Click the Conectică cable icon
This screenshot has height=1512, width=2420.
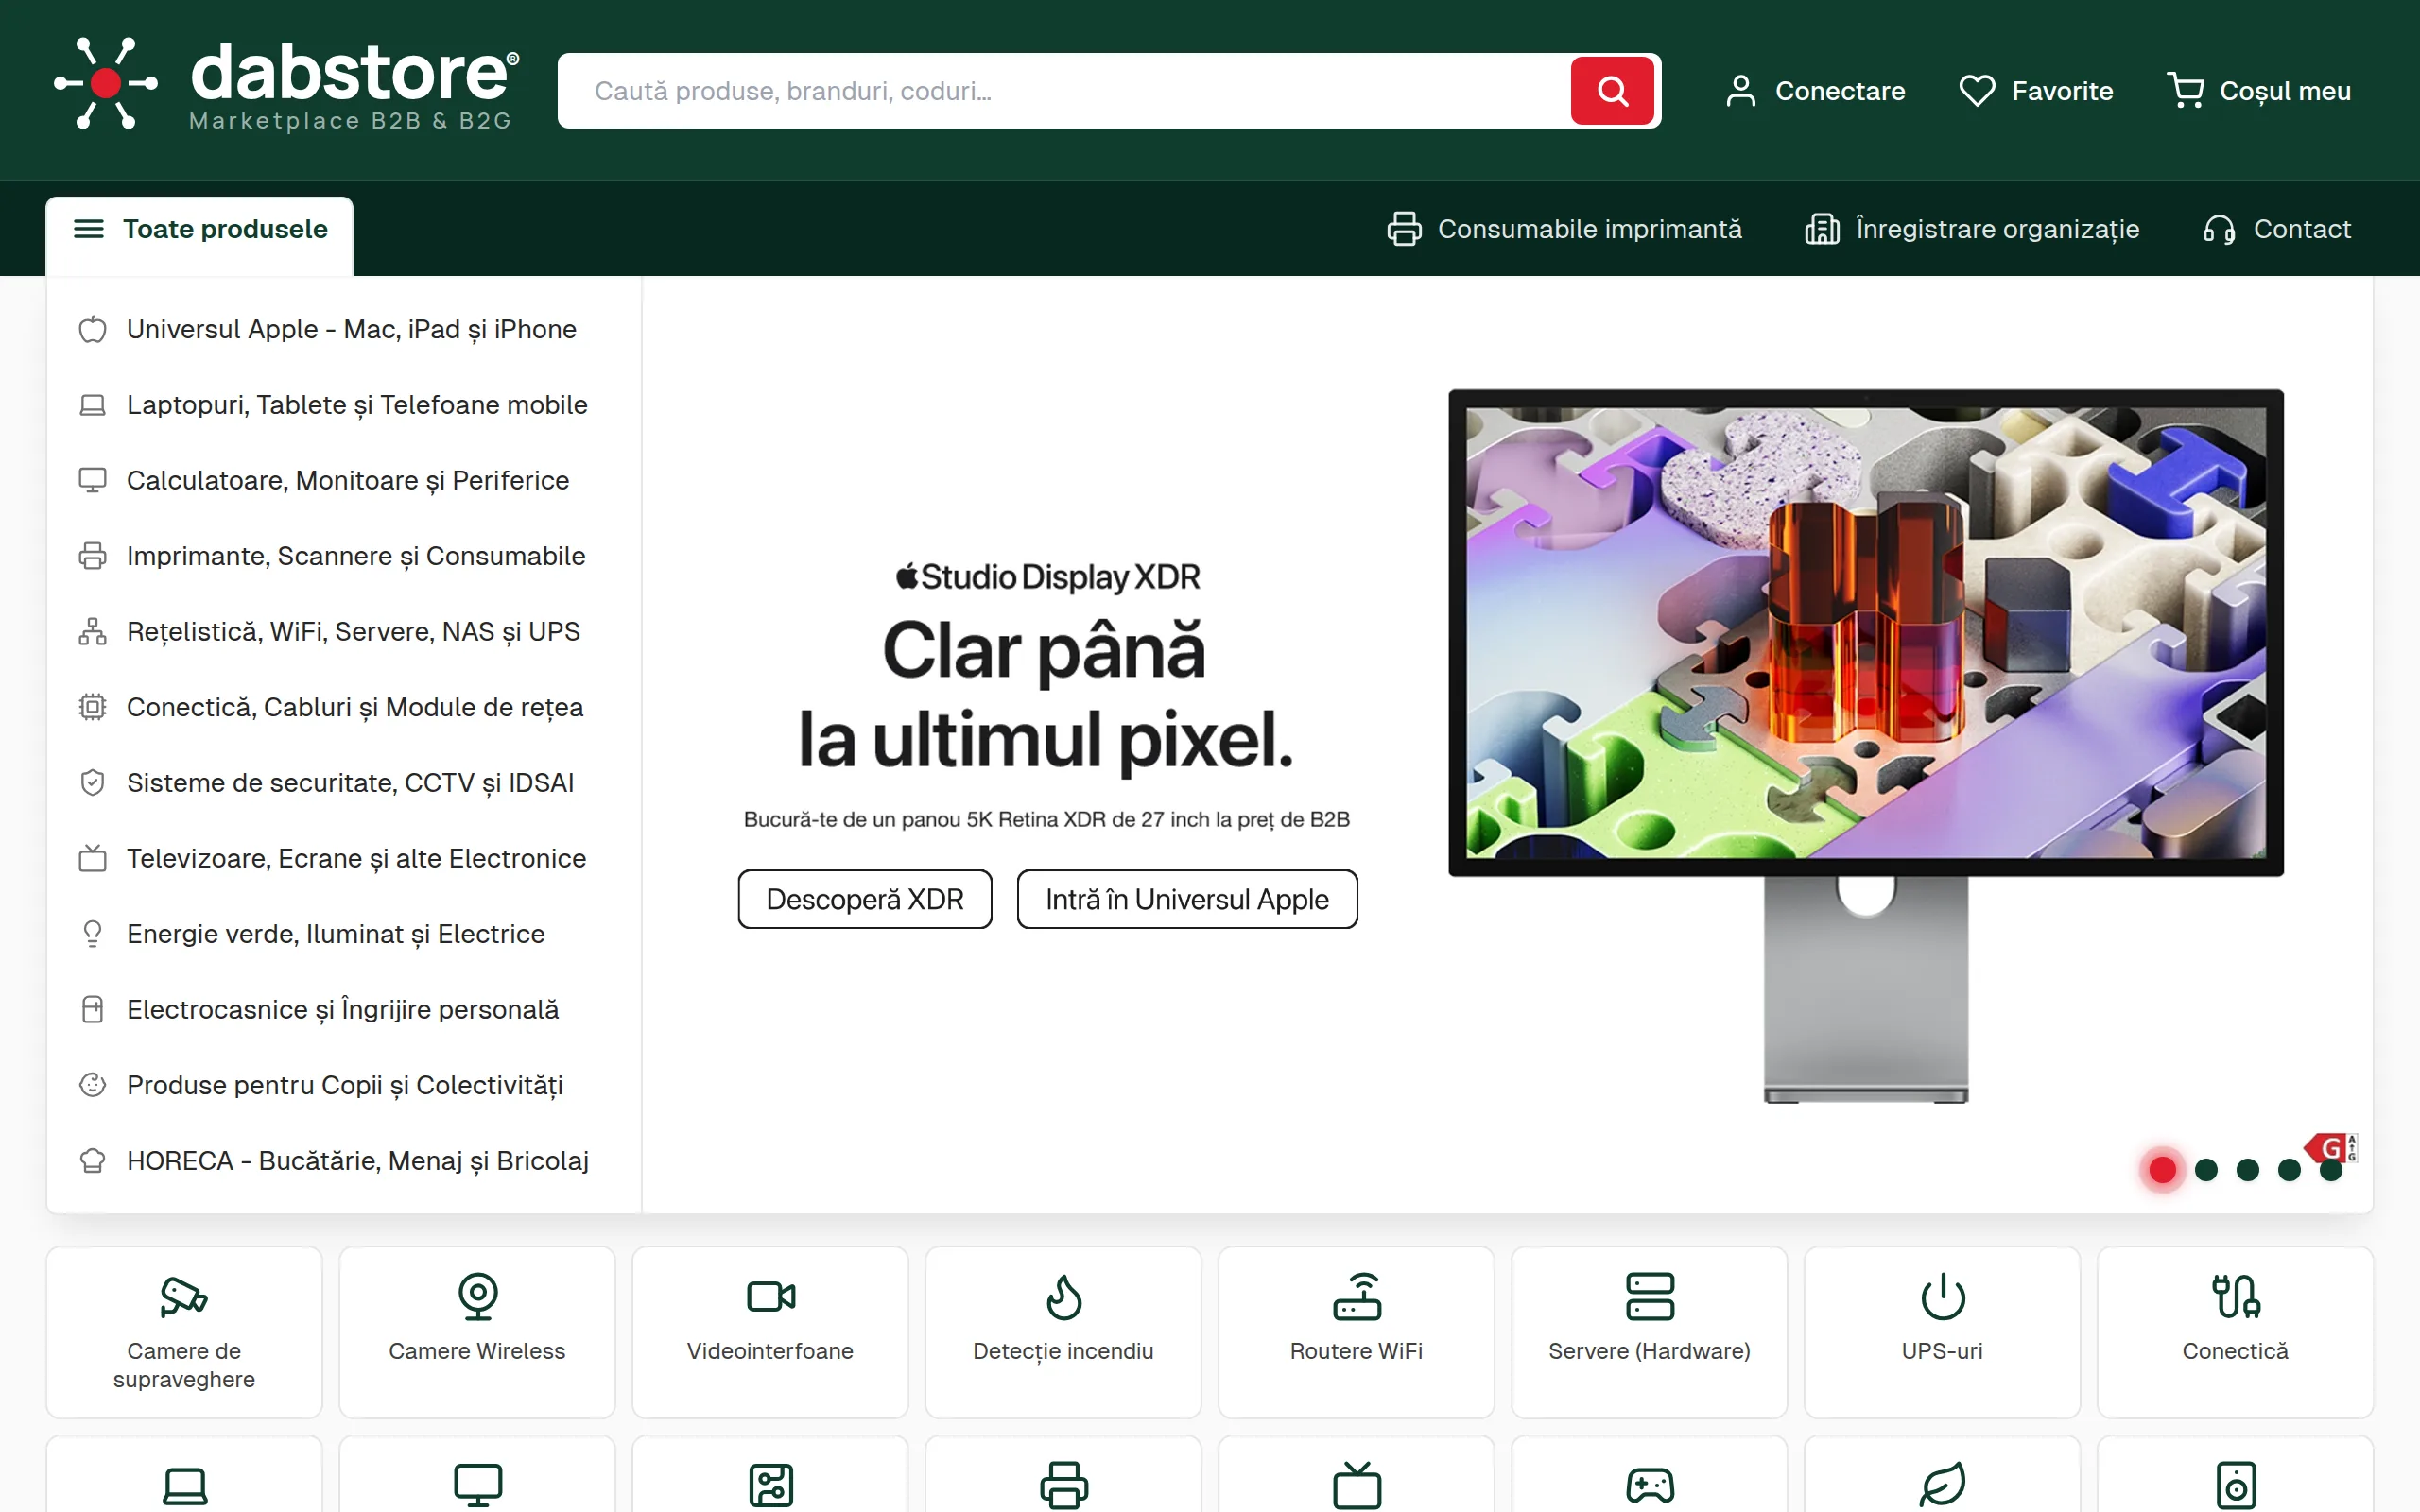coord(2236,1296)
